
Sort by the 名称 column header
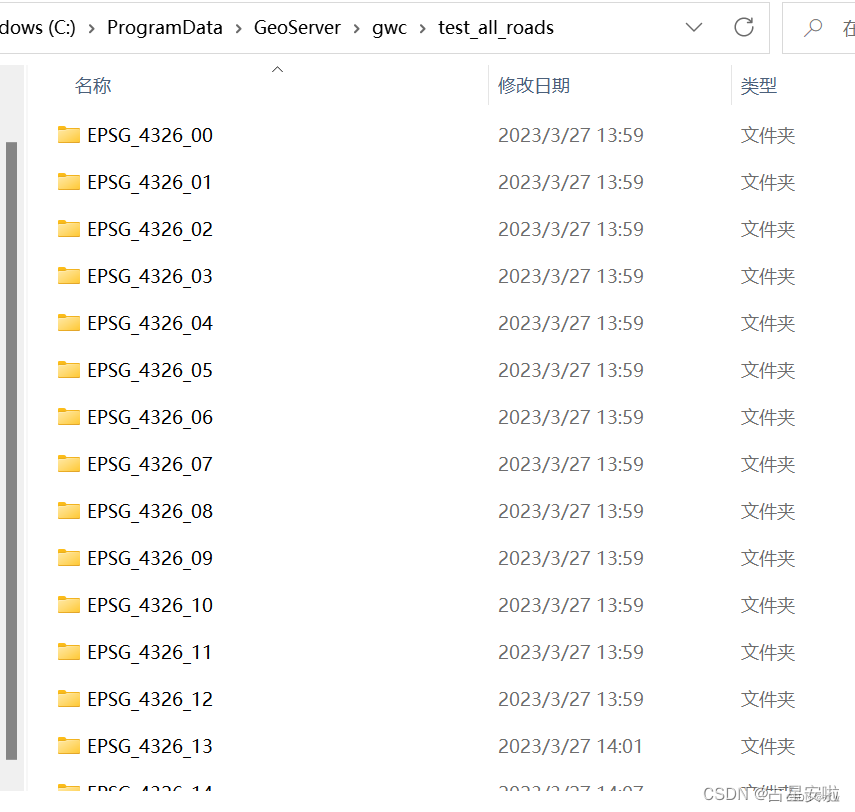[x=93, y=86]
